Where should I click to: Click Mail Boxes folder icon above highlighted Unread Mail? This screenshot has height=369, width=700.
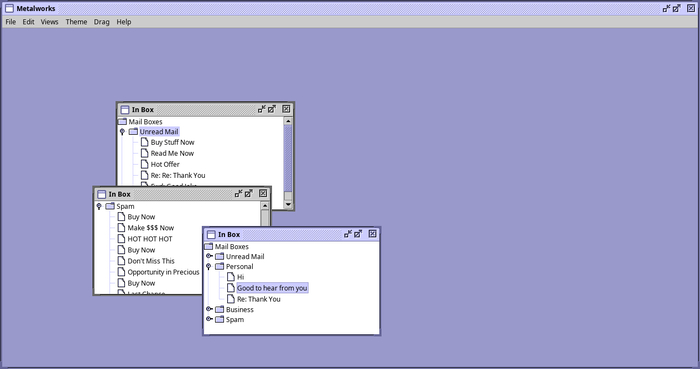coord(122,121)
